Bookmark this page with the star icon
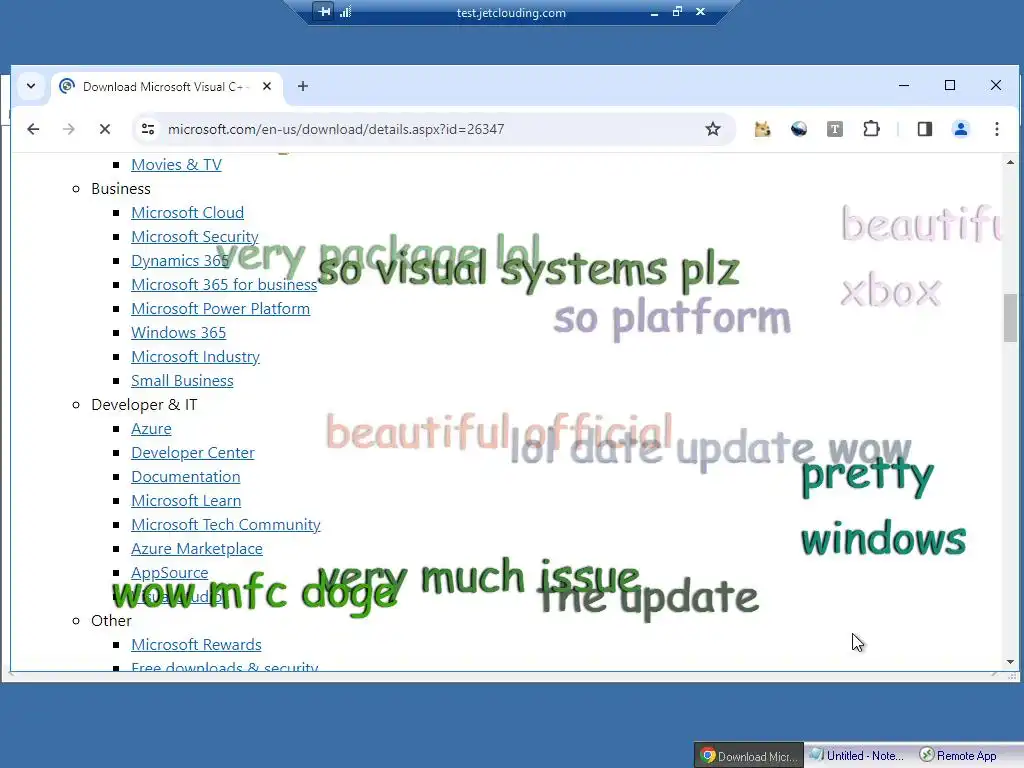Screen dimensions: 1024x768 pos(712,129)
